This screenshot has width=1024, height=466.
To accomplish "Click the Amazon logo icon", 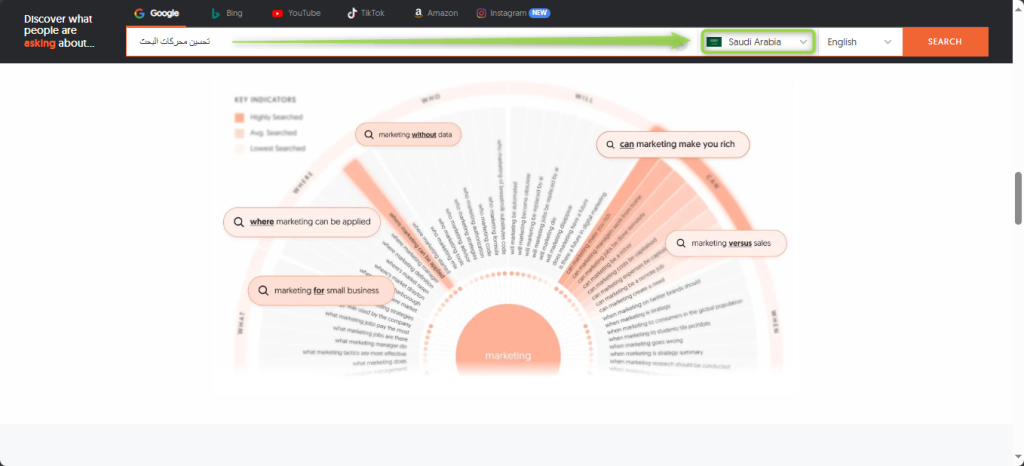I will tap(418, 13).
